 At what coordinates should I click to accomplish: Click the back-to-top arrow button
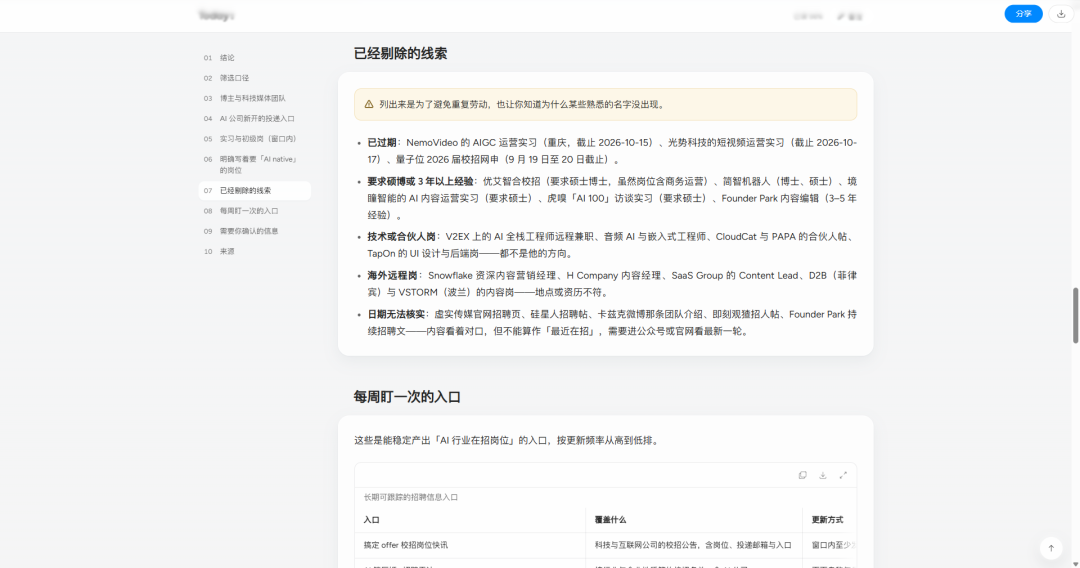coord(1051,548)
